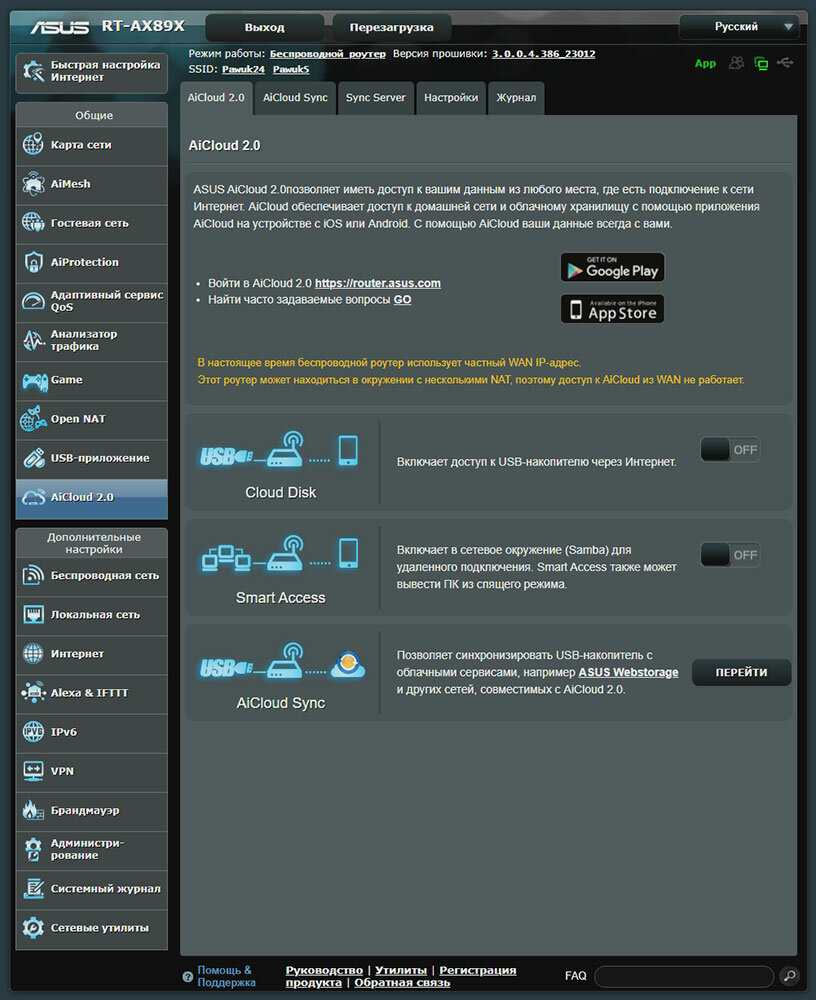Click the Smart Access illustration
Screen dimensions: 816x1000
pos(280,554)
